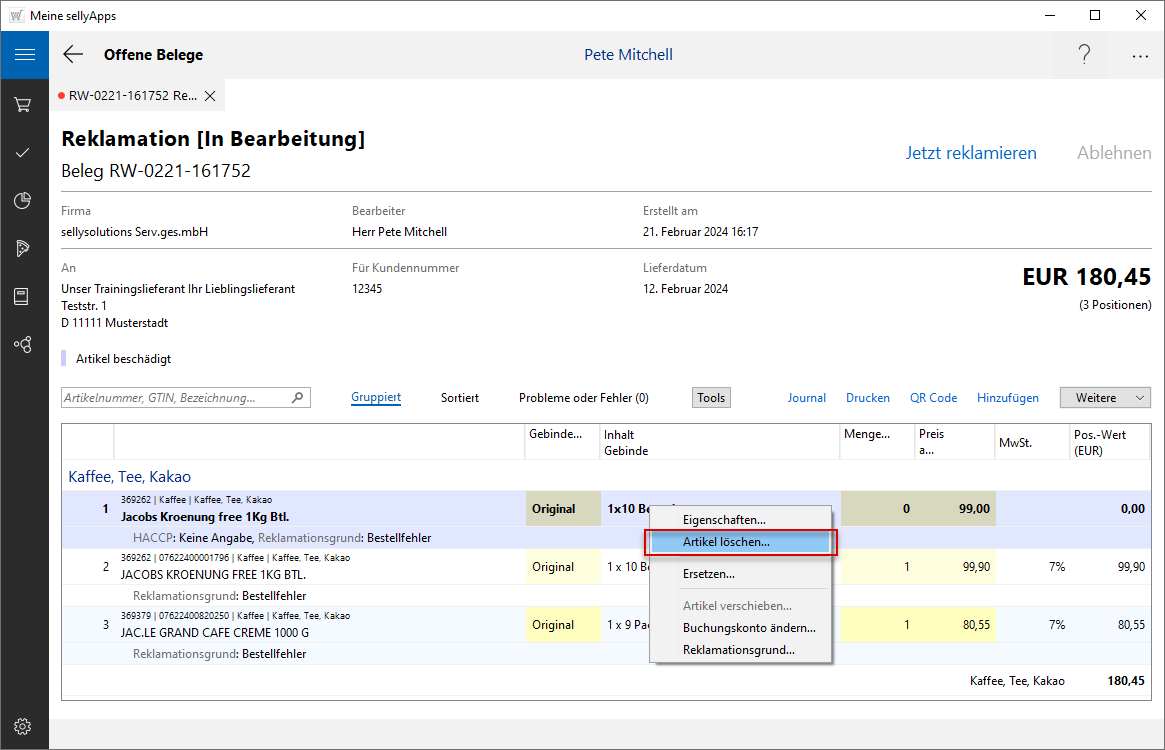Click the checkmark sidebar icon
The width and height of the screenshot is (1165, 750).
pyautogui.click(x=23, y=153)
